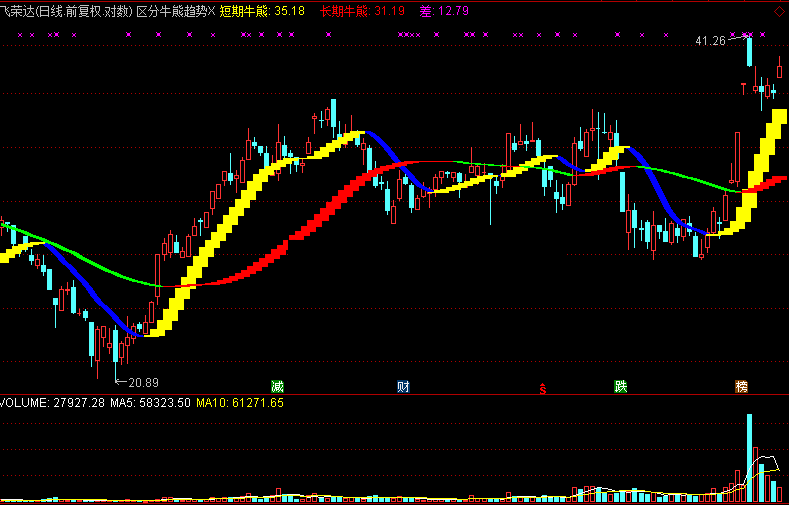Click the long-wick candle at the 20.89 low
Image resolution: width=789 pixels, height=505 pixels.
(x=116, y=352)
